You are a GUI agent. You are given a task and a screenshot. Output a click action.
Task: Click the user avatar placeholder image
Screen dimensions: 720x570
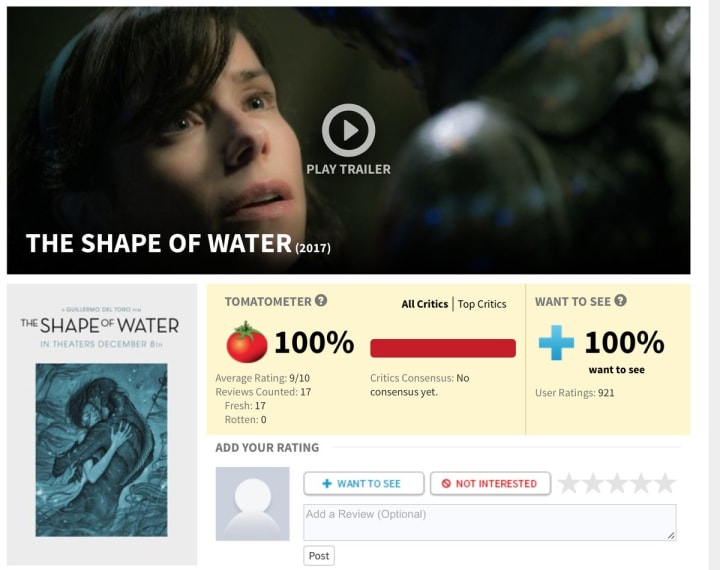tap(252, 503)
